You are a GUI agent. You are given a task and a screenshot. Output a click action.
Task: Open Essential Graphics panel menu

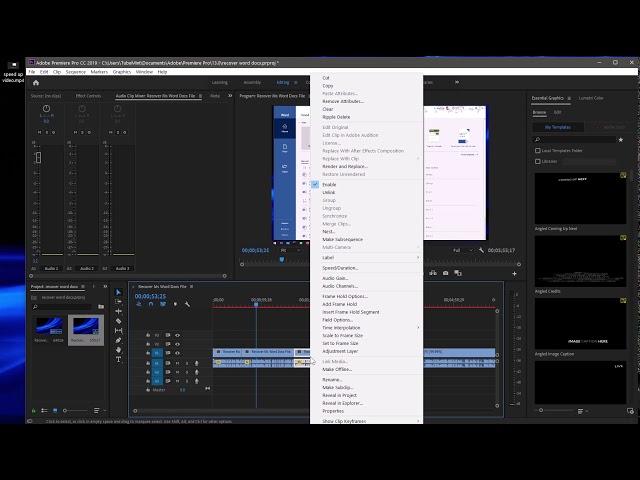(569, 98)
